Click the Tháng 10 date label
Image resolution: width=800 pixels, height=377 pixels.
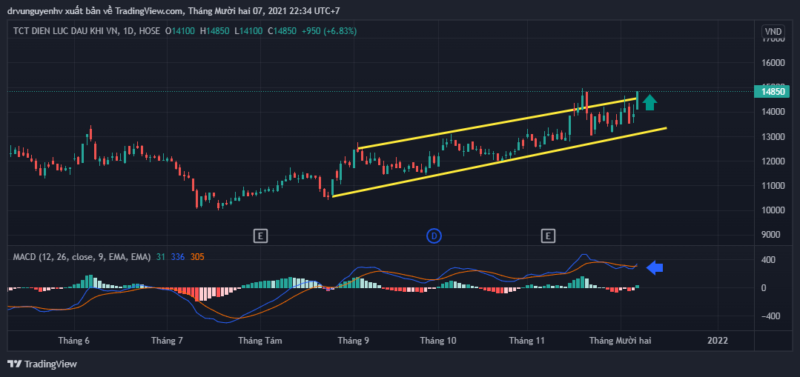coord(438,340)
